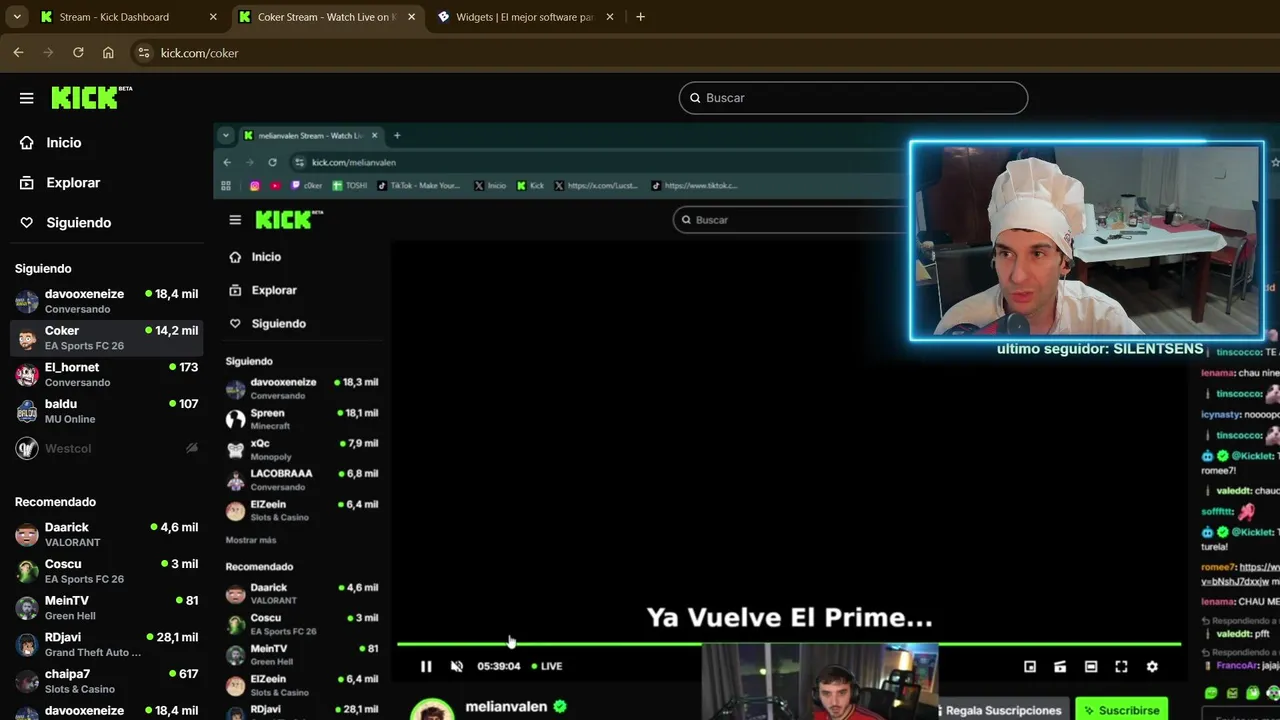Seek on the green stream progress bar
Screen dimensions: 1280x720
[789, 644]
